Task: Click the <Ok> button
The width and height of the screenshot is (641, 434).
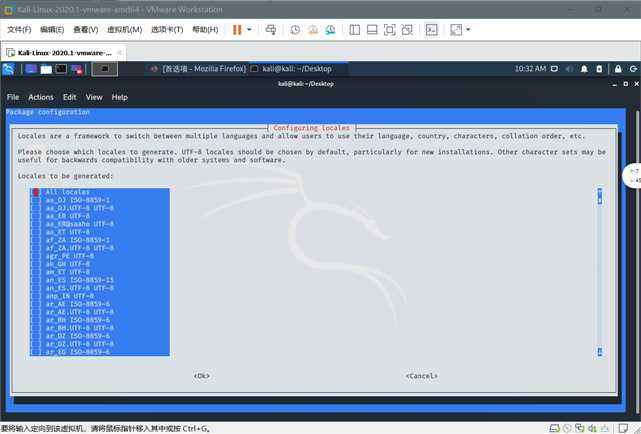Action: pos(202,376)
